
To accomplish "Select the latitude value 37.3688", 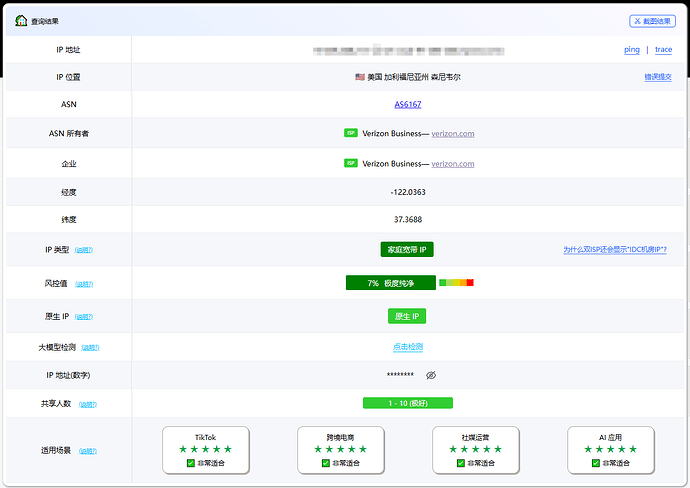I will coord(408,220).
